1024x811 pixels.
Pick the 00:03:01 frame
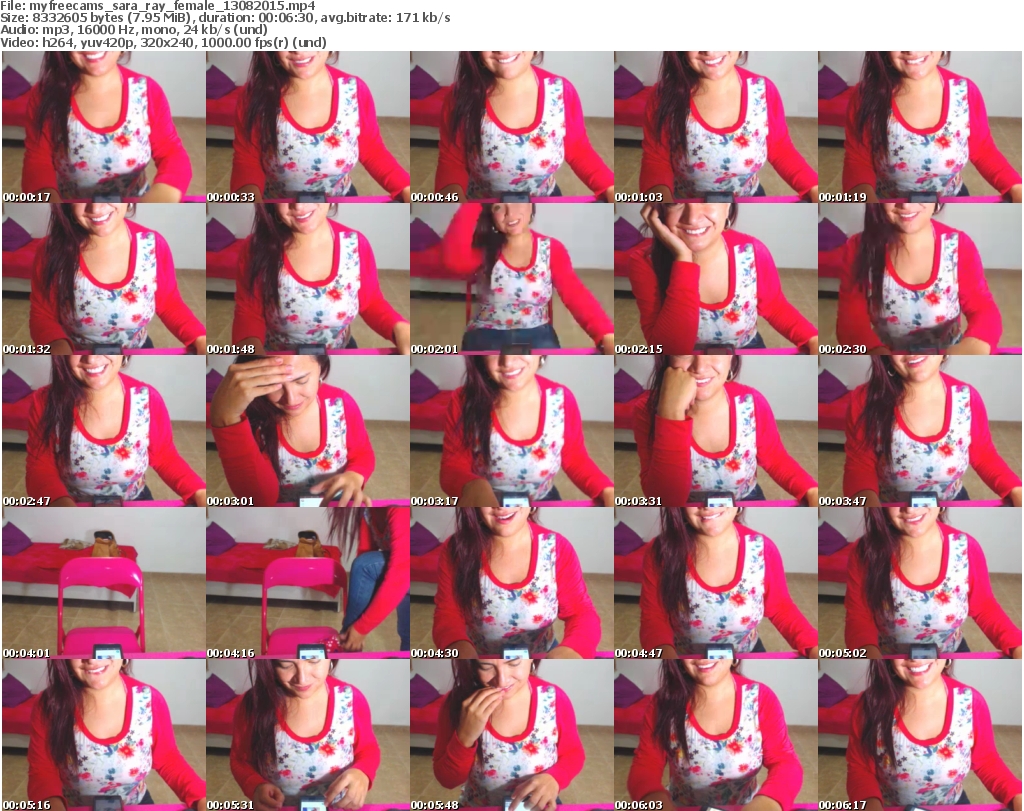(x=308, y=431)
